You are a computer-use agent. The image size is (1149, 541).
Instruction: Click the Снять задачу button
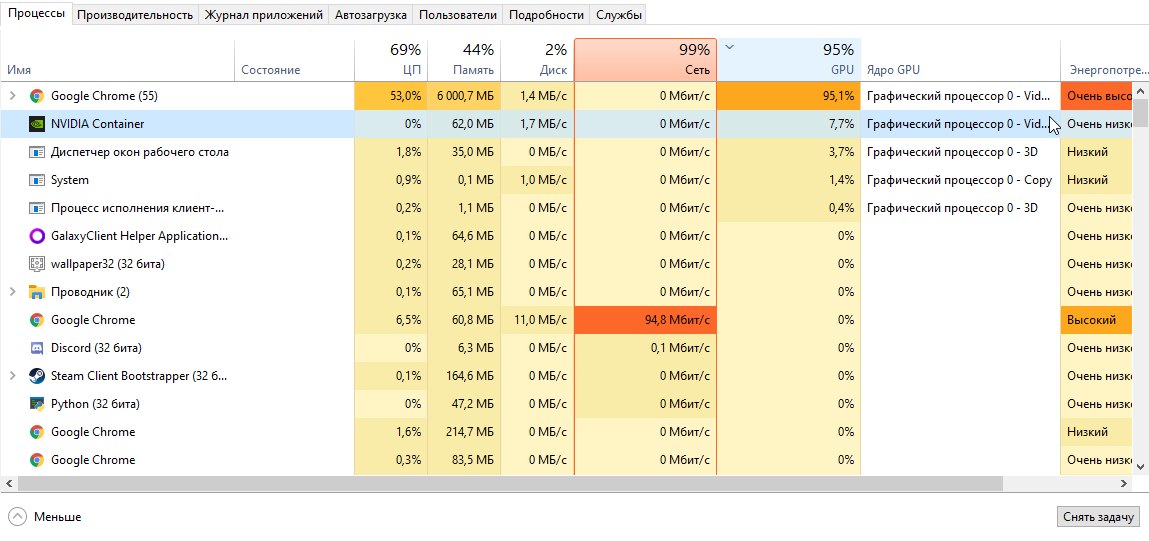1098,517
